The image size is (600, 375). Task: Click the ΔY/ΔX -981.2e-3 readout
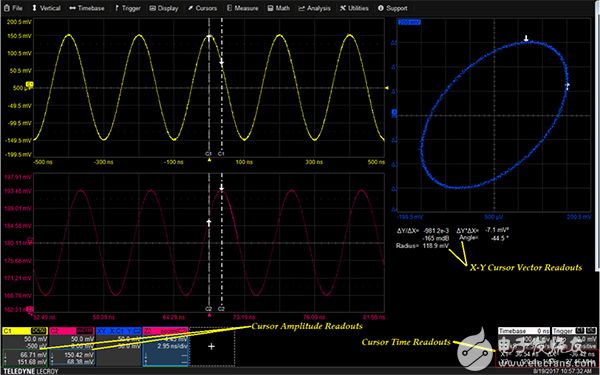[424, 230]
